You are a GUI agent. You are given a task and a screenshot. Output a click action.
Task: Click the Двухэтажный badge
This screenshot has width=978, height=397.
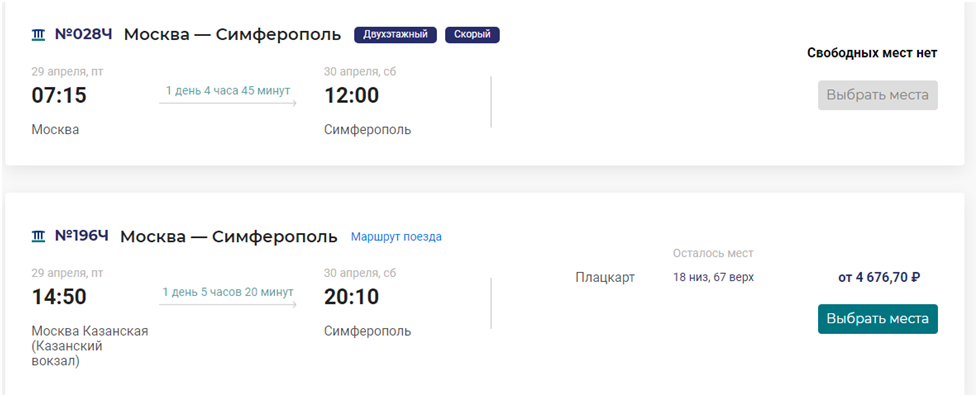click(x=395, y=35)
